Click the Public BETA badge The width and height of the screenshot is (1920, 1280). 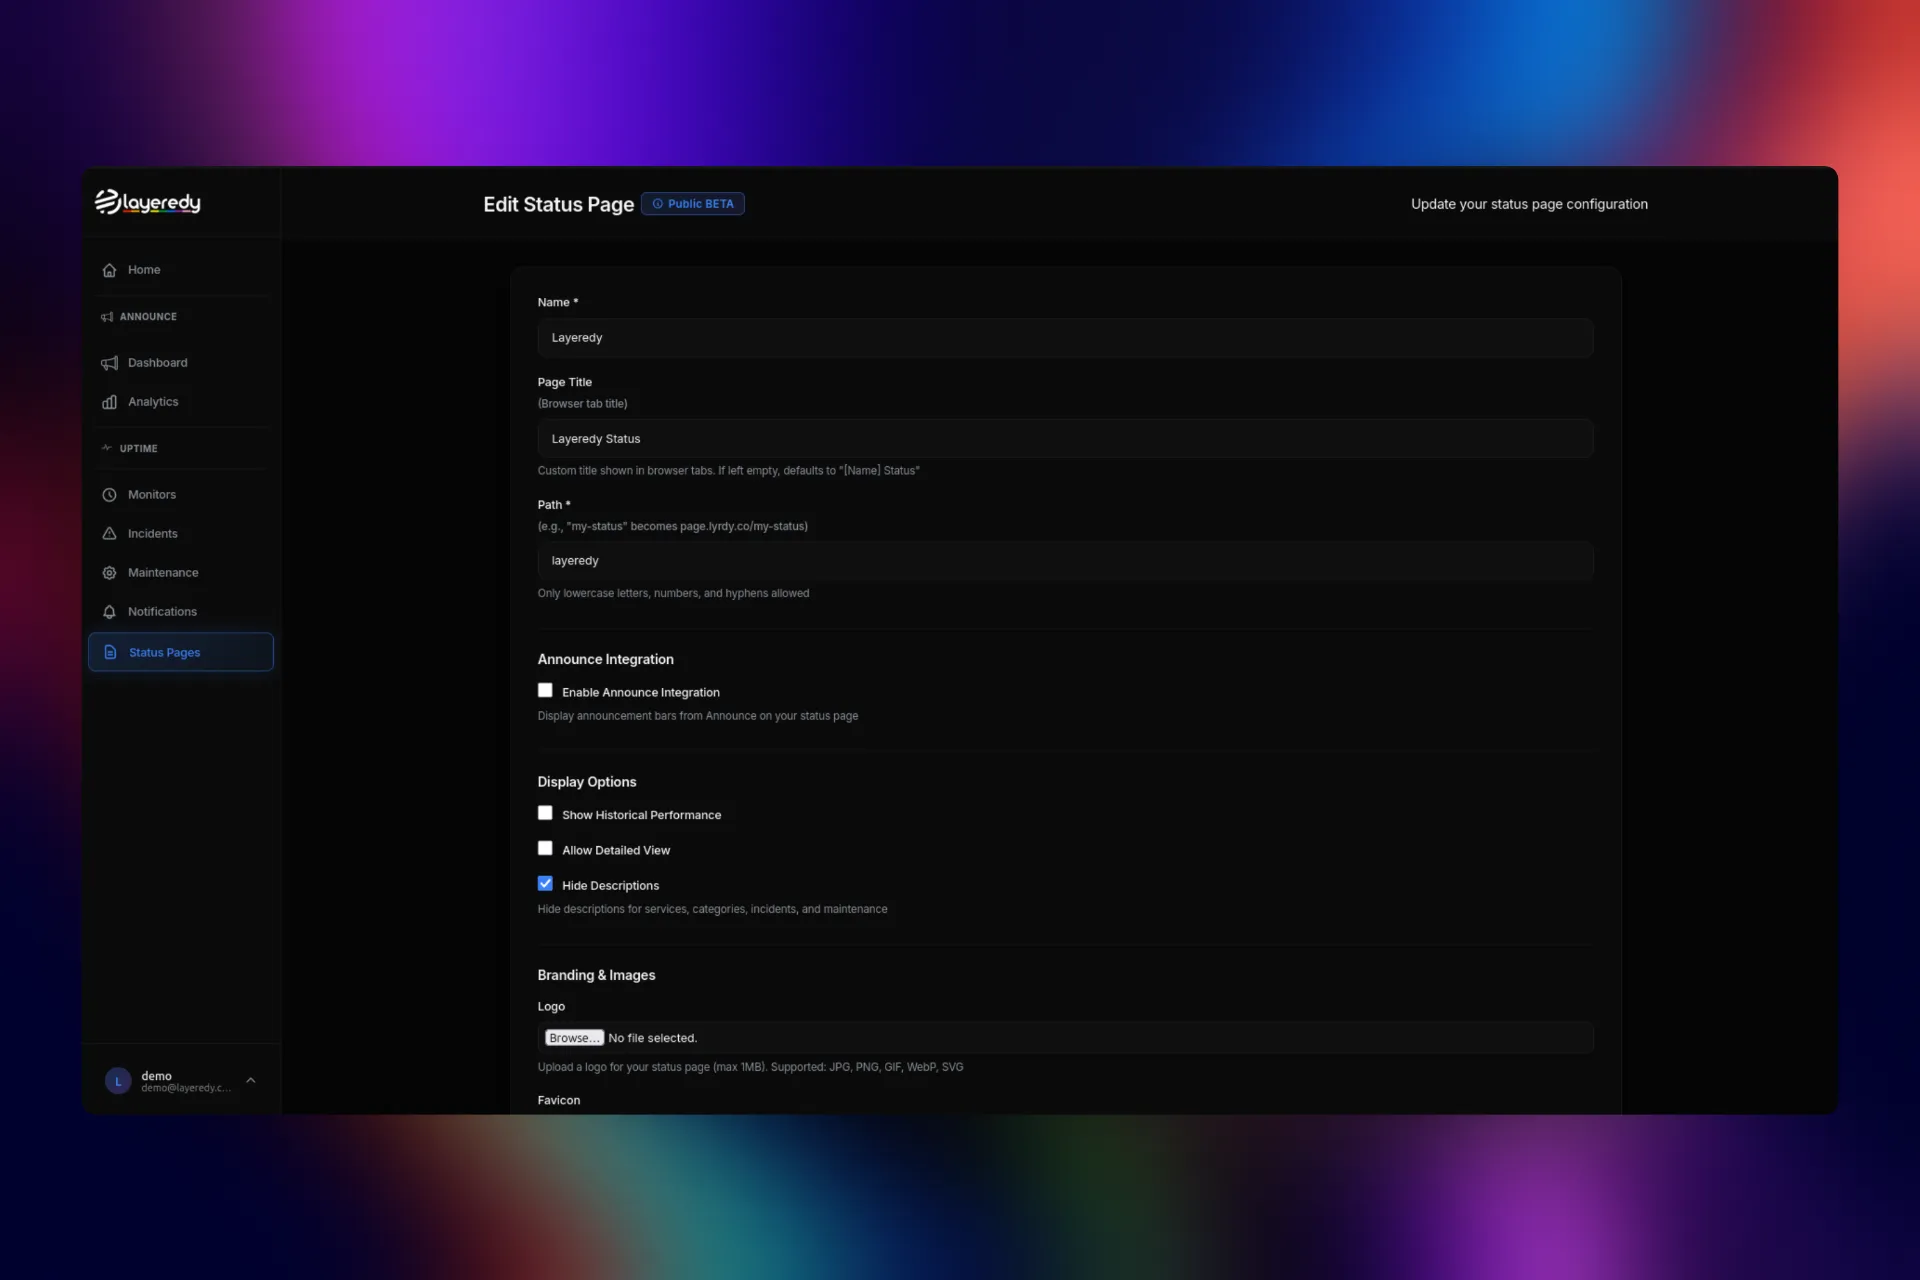tap(692, 203)
